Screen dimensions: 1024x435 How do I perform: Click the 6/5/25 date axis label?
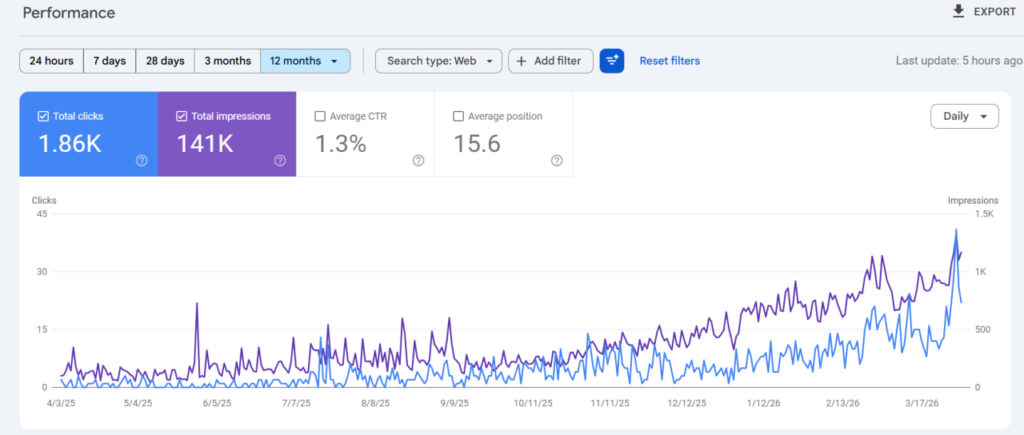[217, 404]
